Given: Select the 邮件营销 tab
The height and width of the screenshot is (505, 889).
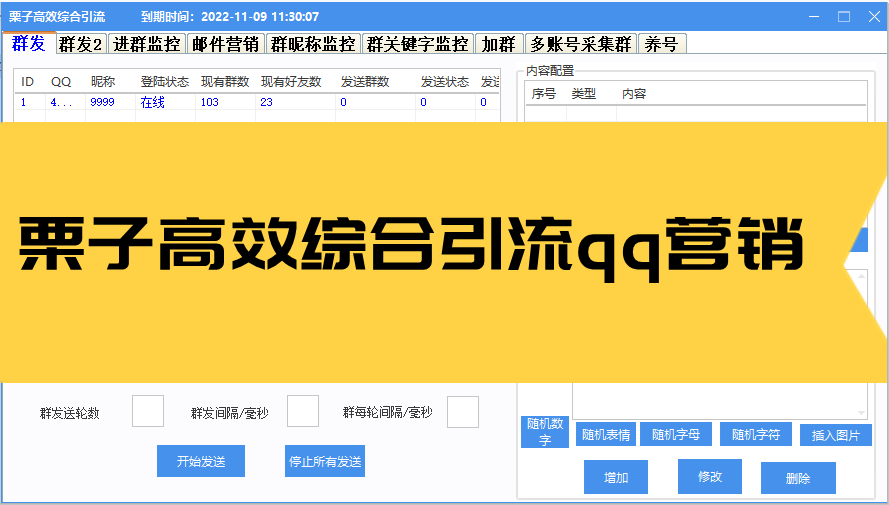Looking at the screenshot, I should pyautogui.click(x=225, y=44).
